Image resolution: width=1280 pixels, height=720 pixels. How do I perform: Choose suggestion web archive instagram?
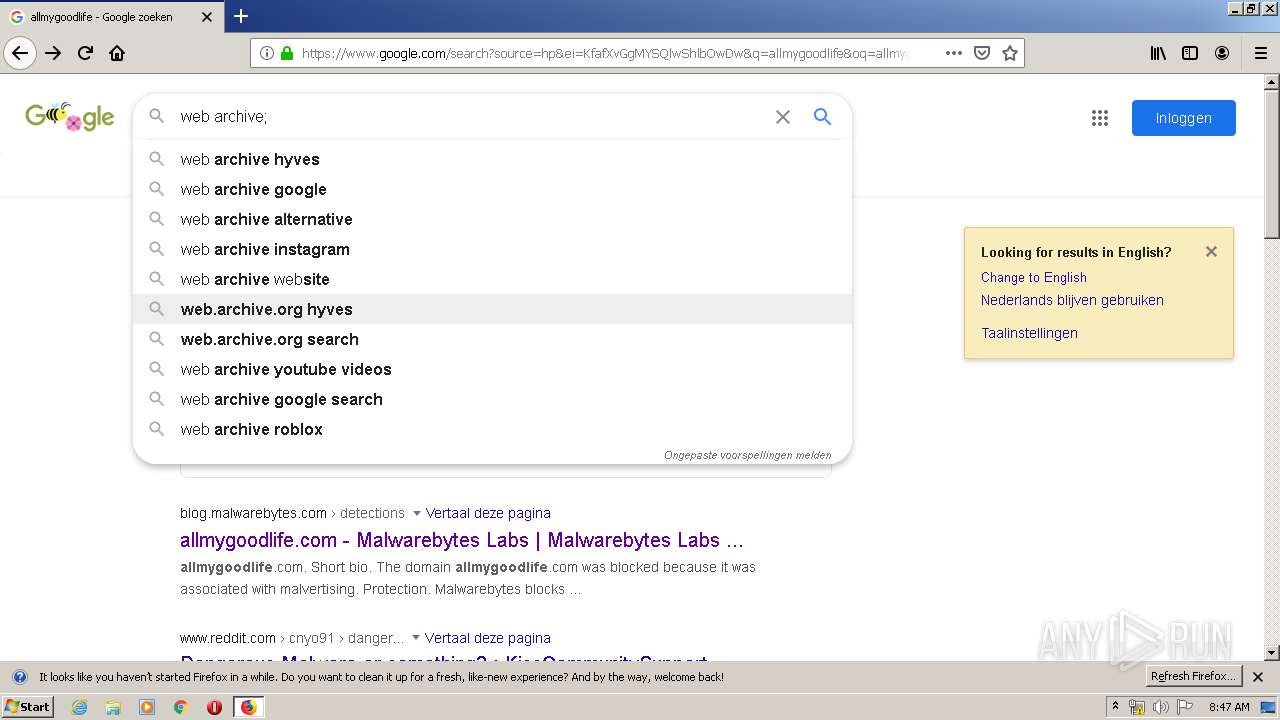click(x=492, y=249)
